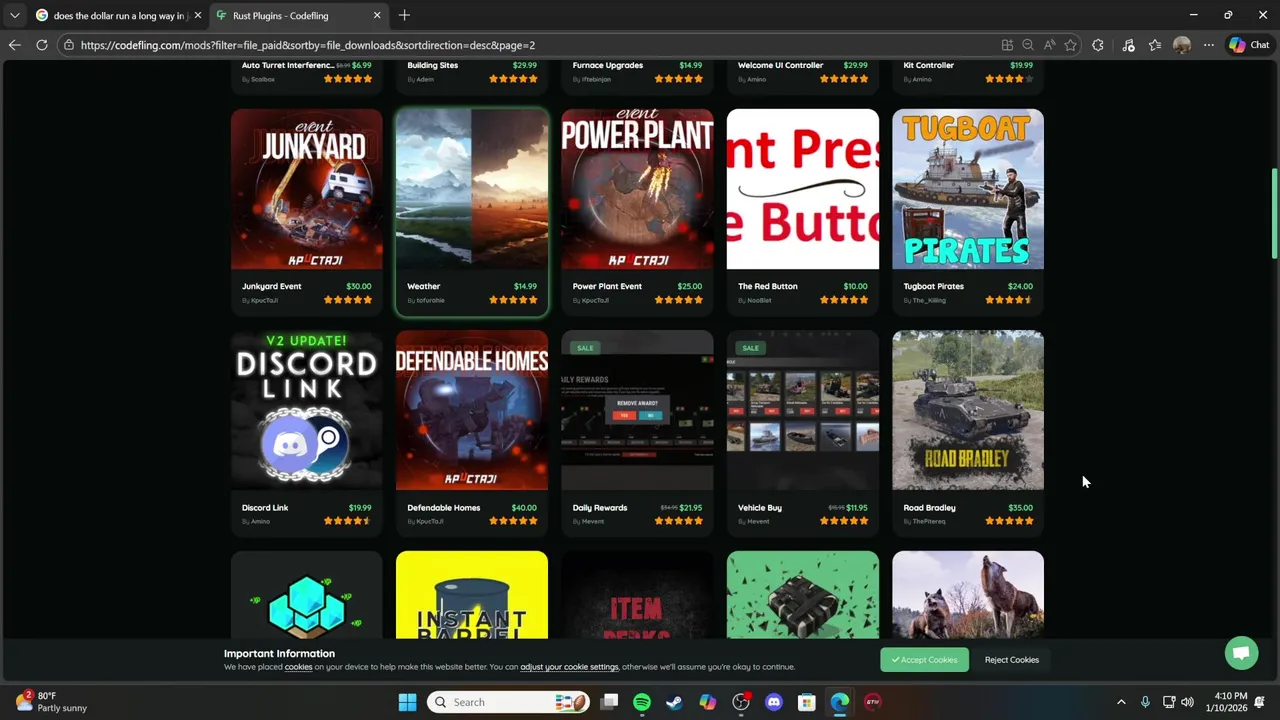
Task: Open author ThePitereq under Road Bradley
Action: pyautogui.click(x=930, y=522)
